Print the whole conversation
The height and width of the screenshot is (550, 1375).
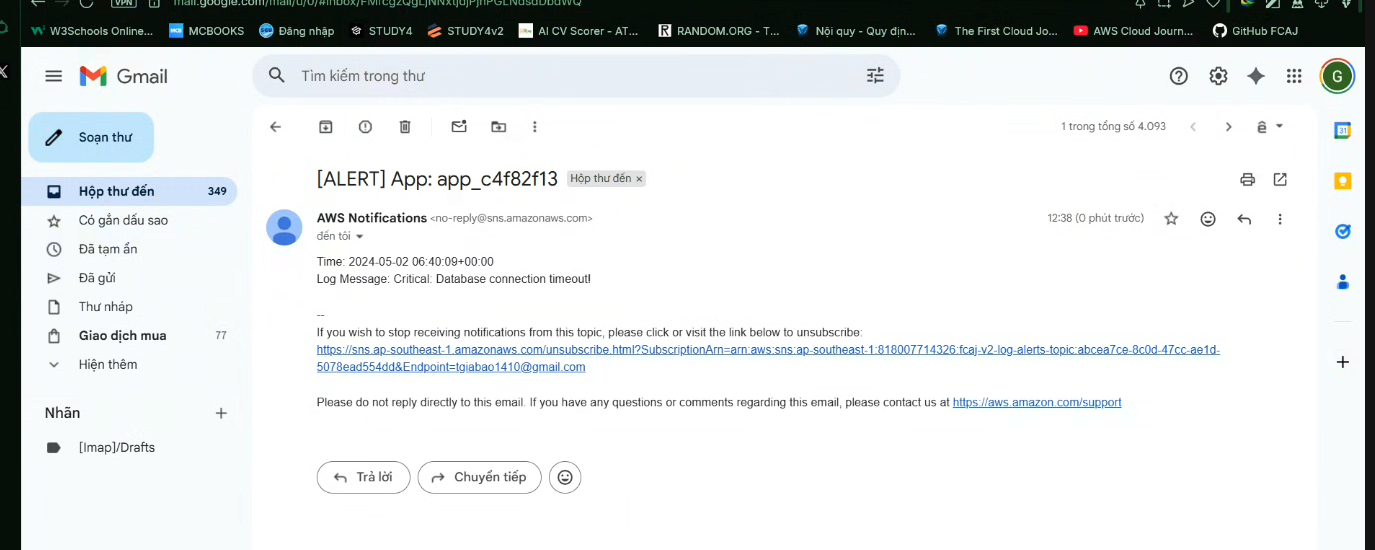[1247, 180]
